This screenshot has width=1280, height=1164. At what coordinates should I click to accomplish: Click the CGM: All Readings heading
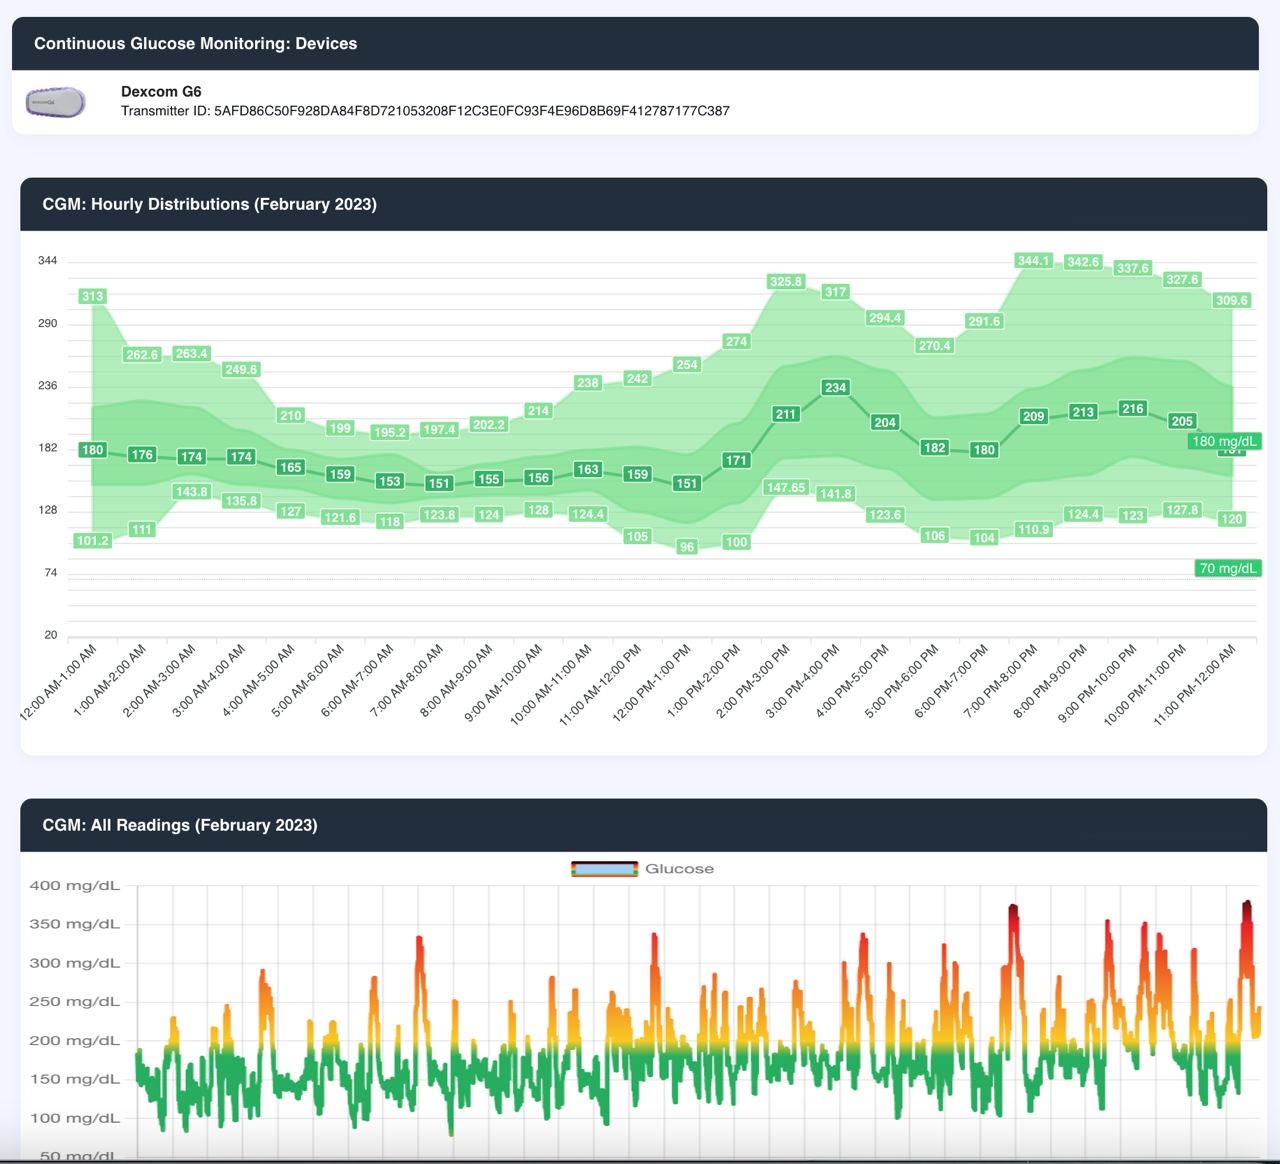tap(179, 825)
